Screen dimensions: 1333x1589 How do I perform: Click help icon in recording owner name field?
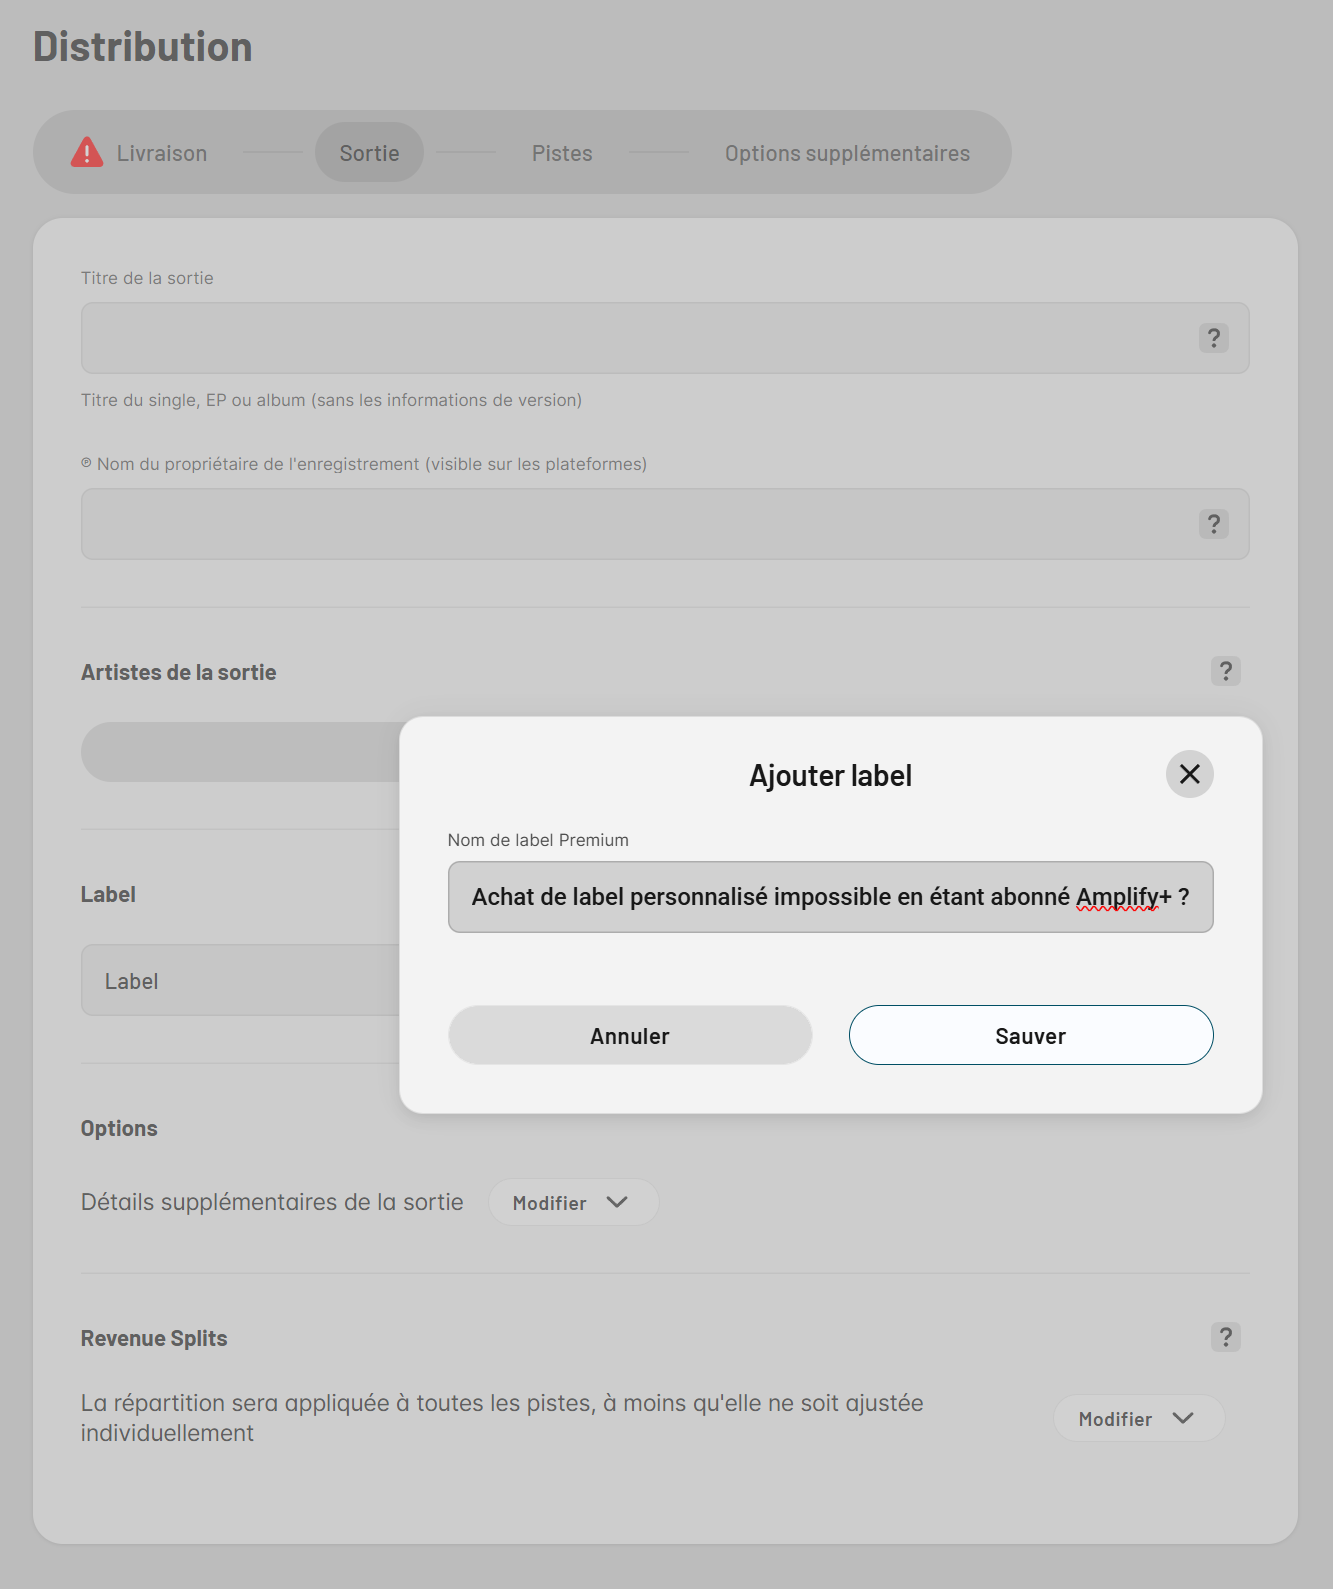[x=1213, y=524]
